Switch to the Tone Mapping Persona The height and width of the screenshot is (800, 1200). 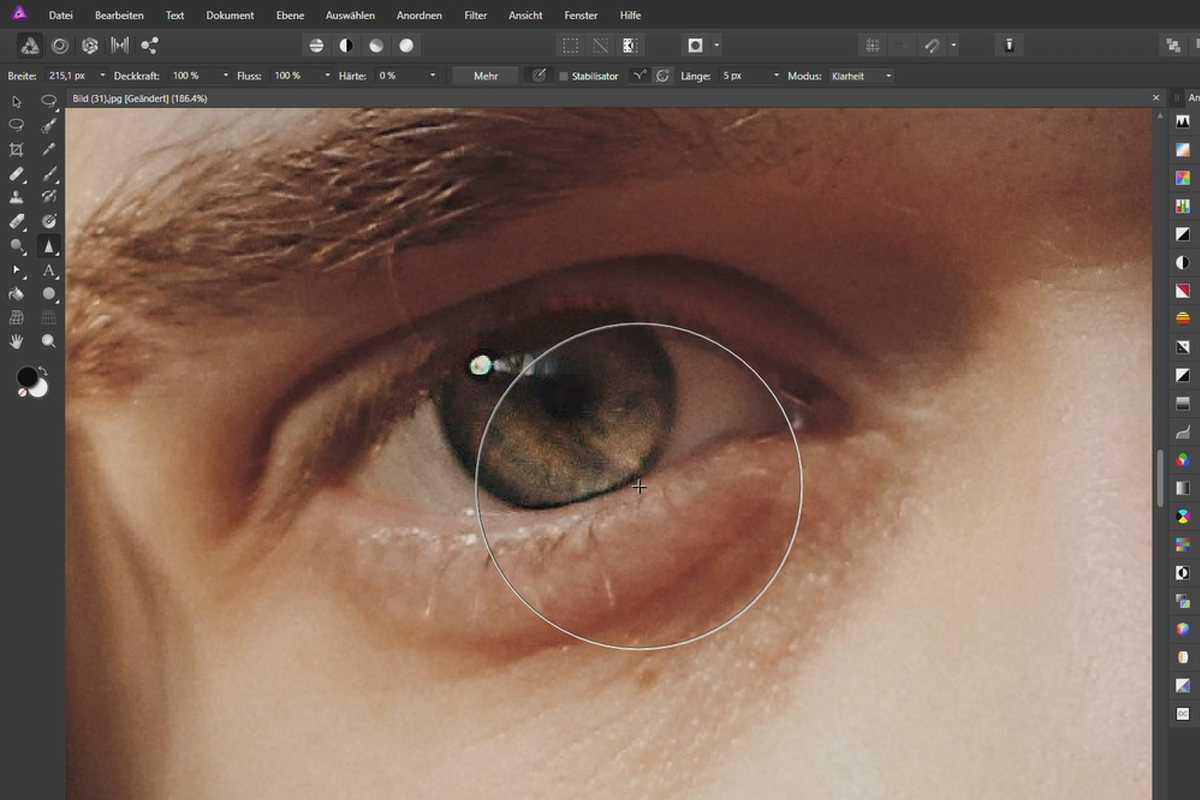tap(120, 45)
